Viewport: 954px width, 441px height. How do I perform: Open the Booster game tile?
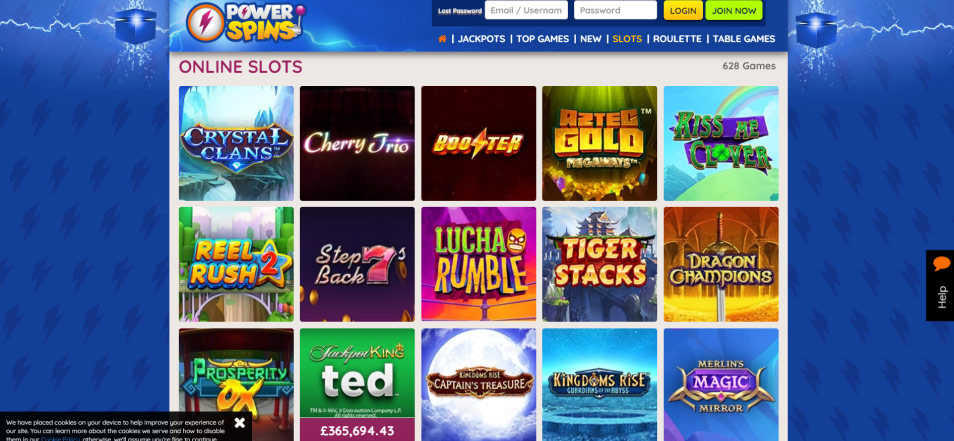coord(478,143)
